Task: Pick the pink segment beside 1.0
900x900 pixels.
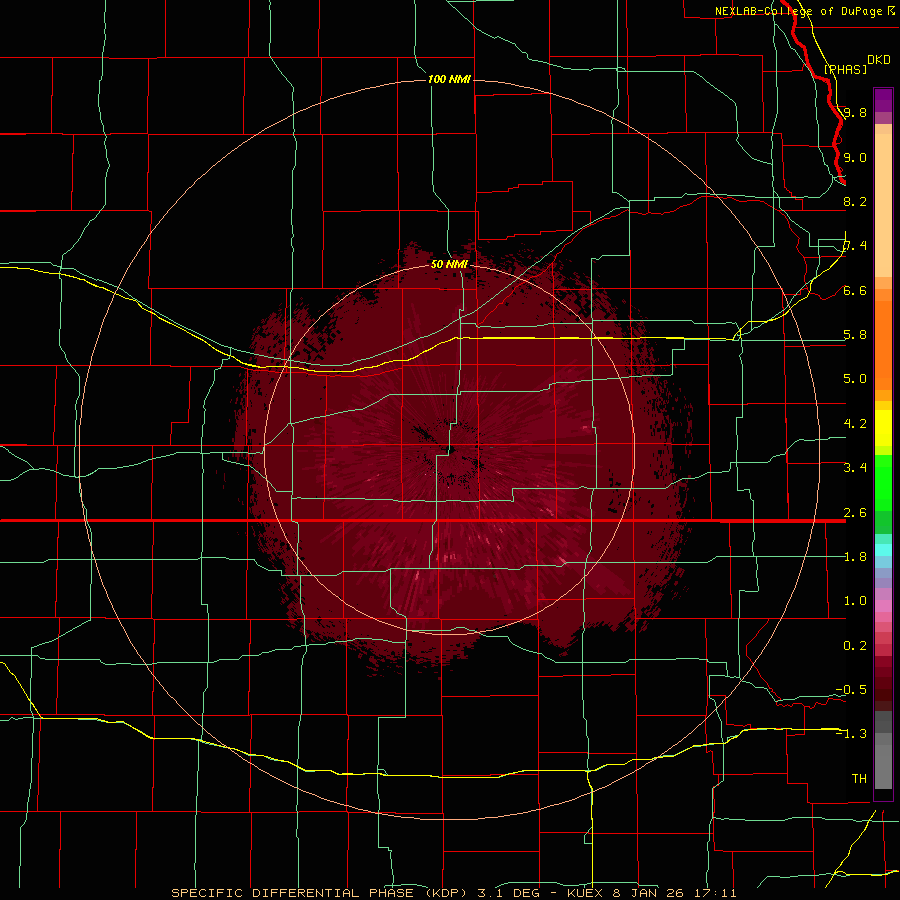Action: point(883,606)
